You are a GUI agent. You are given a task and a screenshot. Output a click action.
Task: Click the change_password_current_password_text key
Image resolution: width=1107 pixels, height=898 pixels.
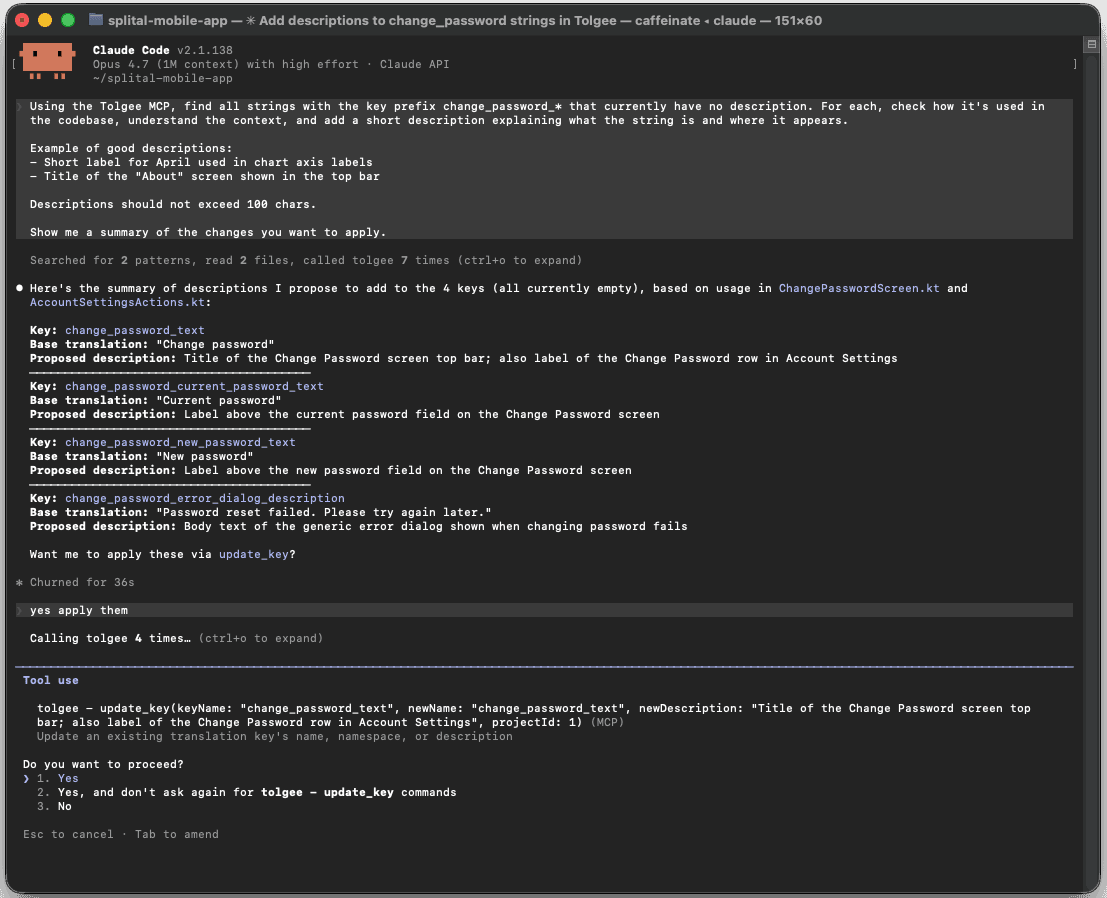(194, 386)
